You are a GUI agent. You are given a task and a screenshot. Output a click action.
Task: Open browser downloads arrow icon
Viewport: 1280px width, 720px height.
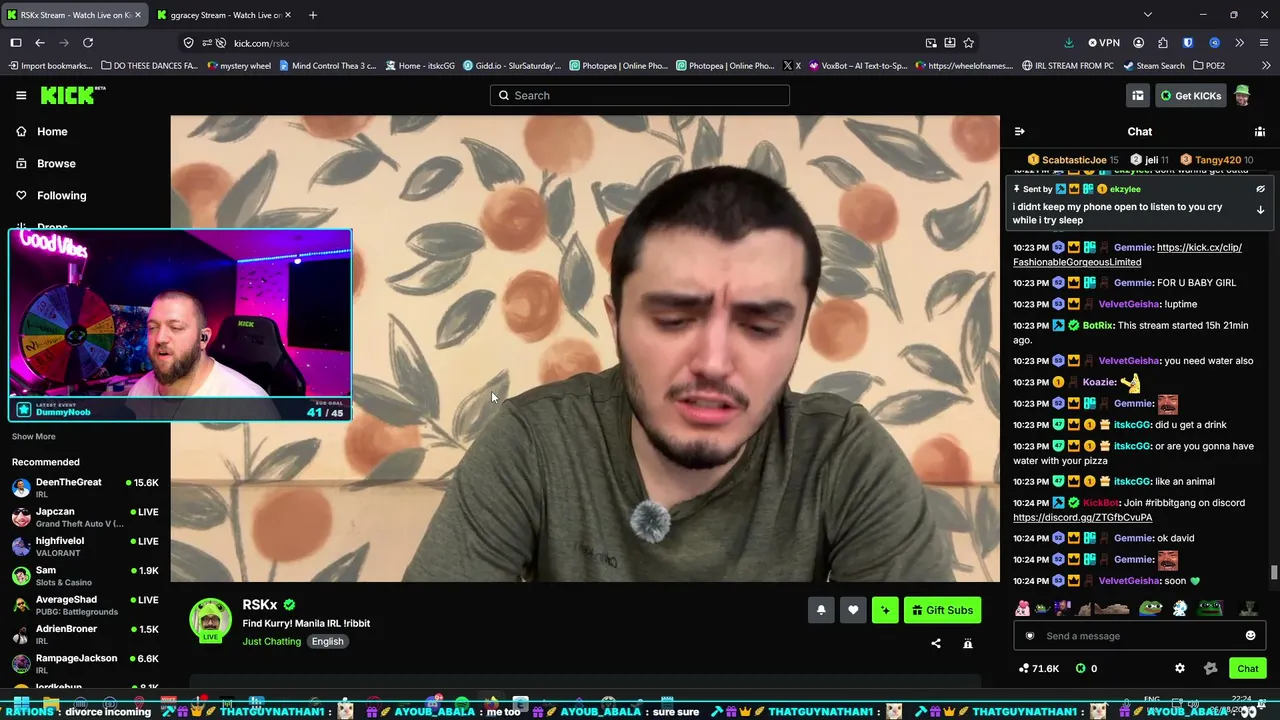pyautogui.click(x=1069, y=43)
